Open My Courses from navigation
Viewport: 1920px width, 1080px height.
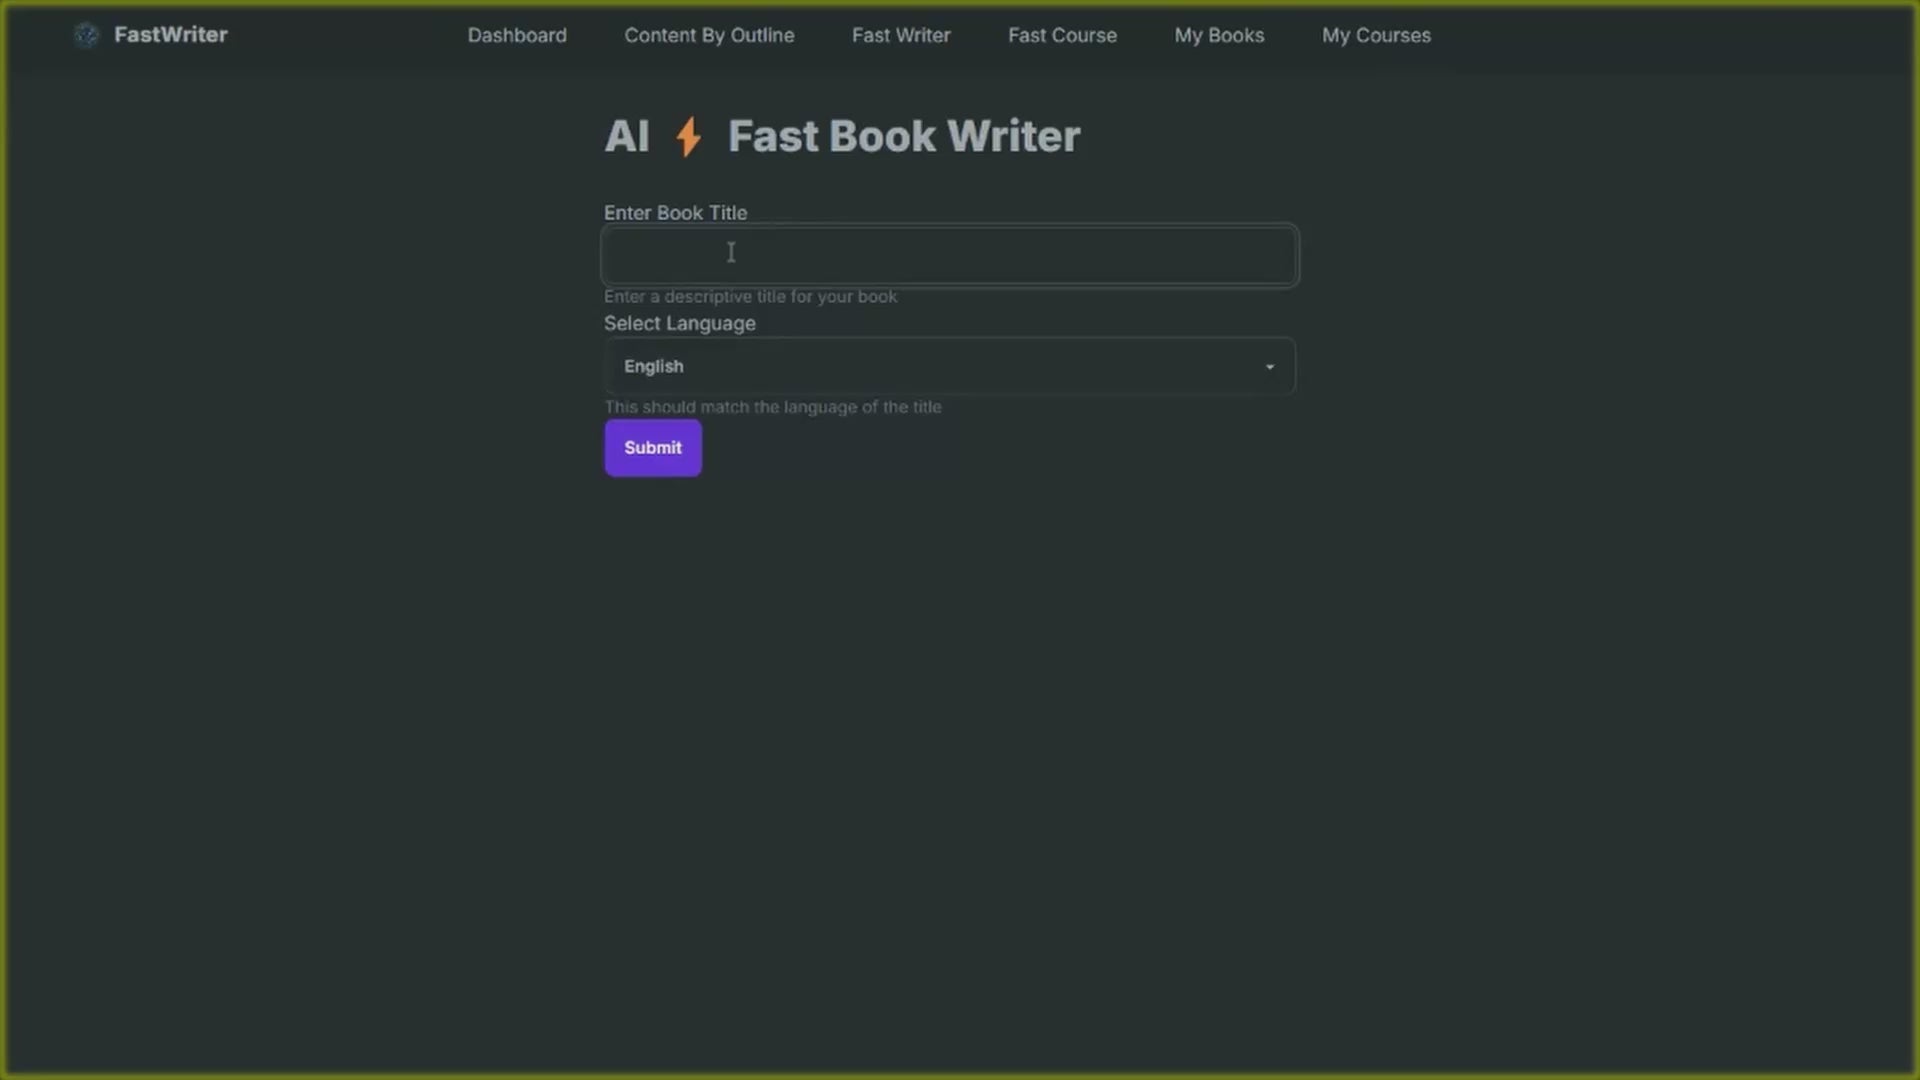[1376, 35]
